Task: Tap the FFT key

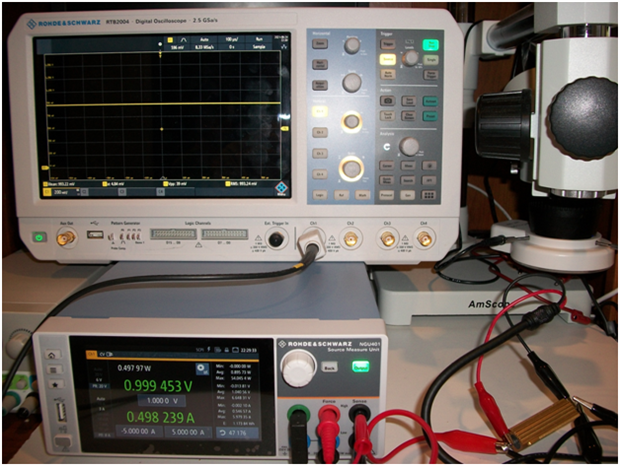Action: pyautogui.click(x=429, y=181)
